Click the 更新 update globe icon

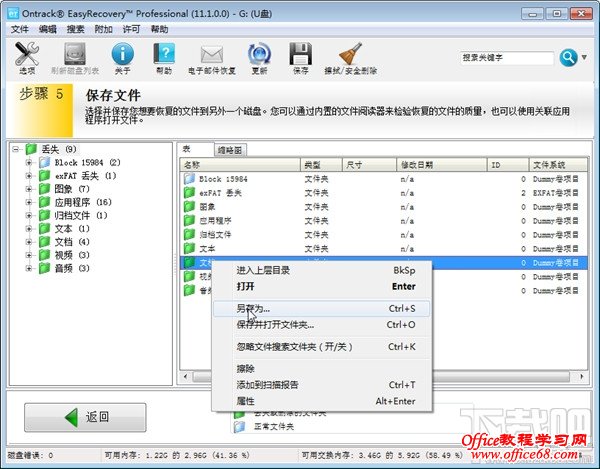(259, 54)
